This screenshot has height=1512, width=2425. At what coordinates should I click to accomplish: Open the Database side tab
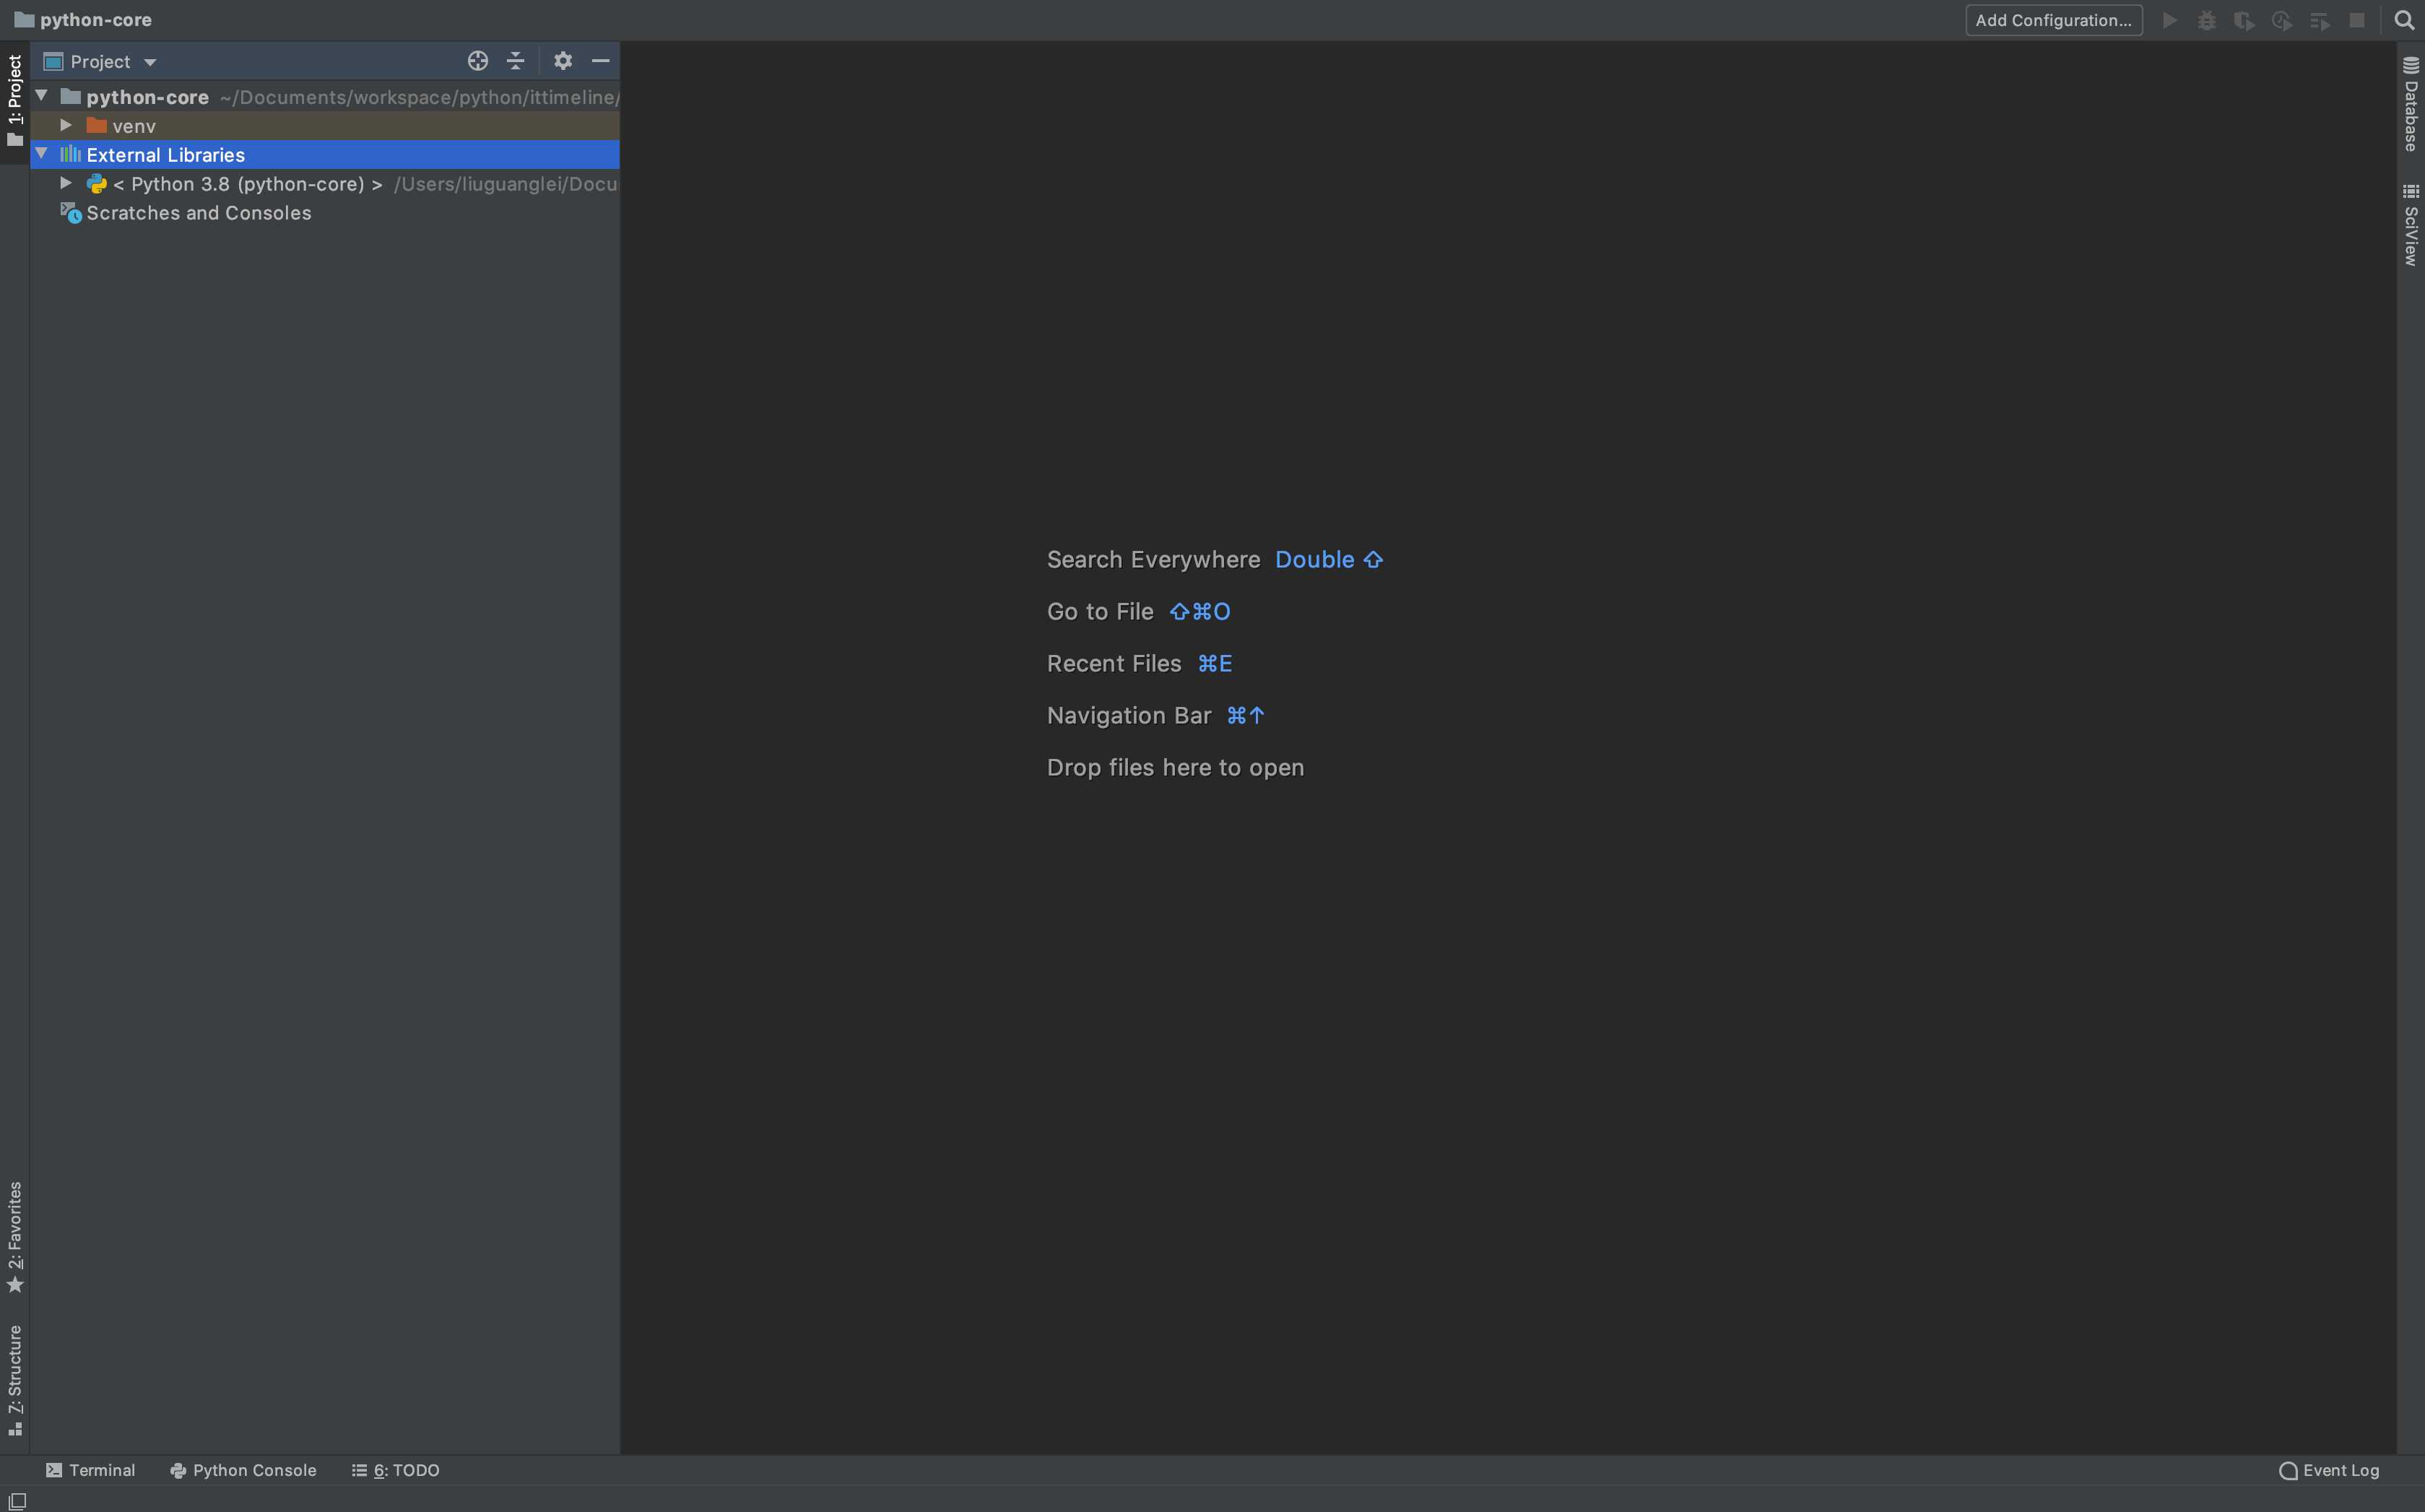coord(2411,104)
